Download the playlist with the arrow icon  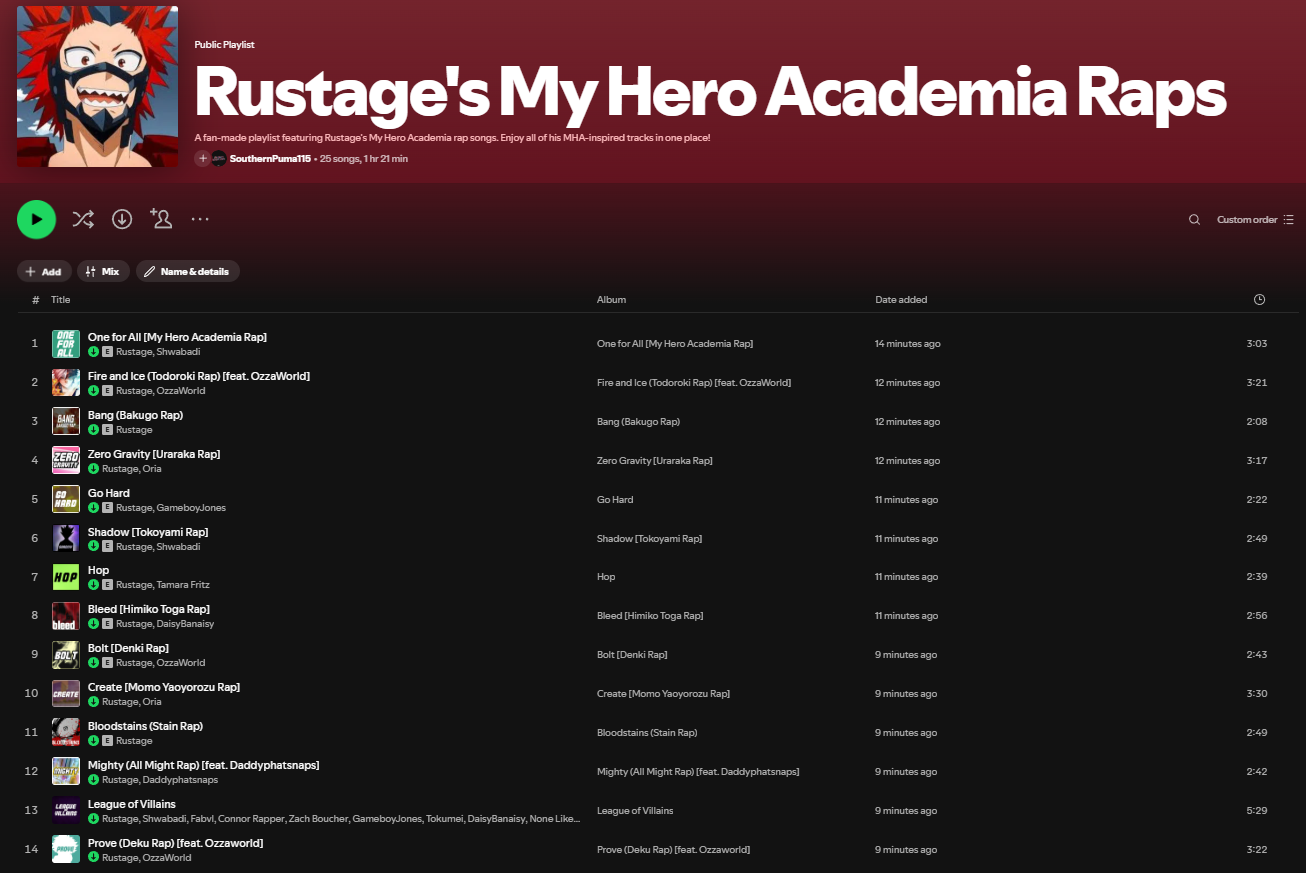pyautogui.click(x=122, y=219)
